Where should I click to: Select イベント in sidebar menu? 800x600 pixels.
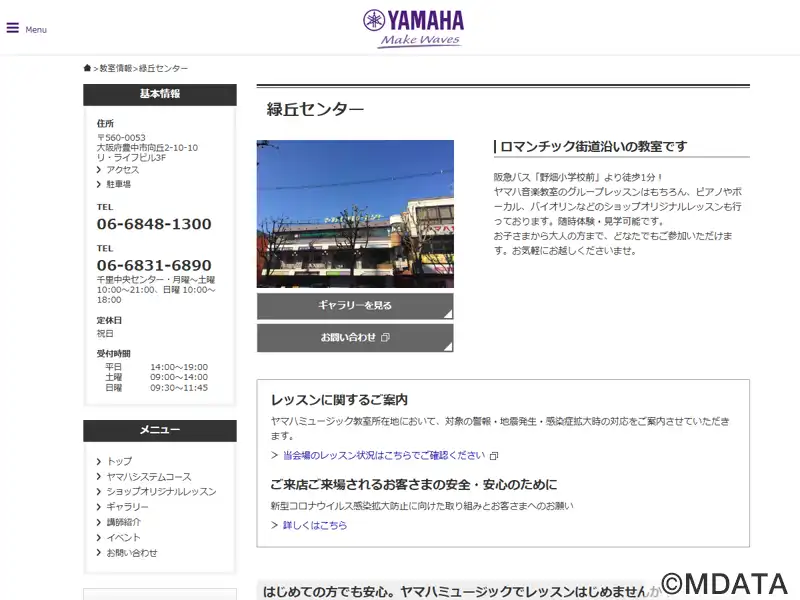(123, 538)
